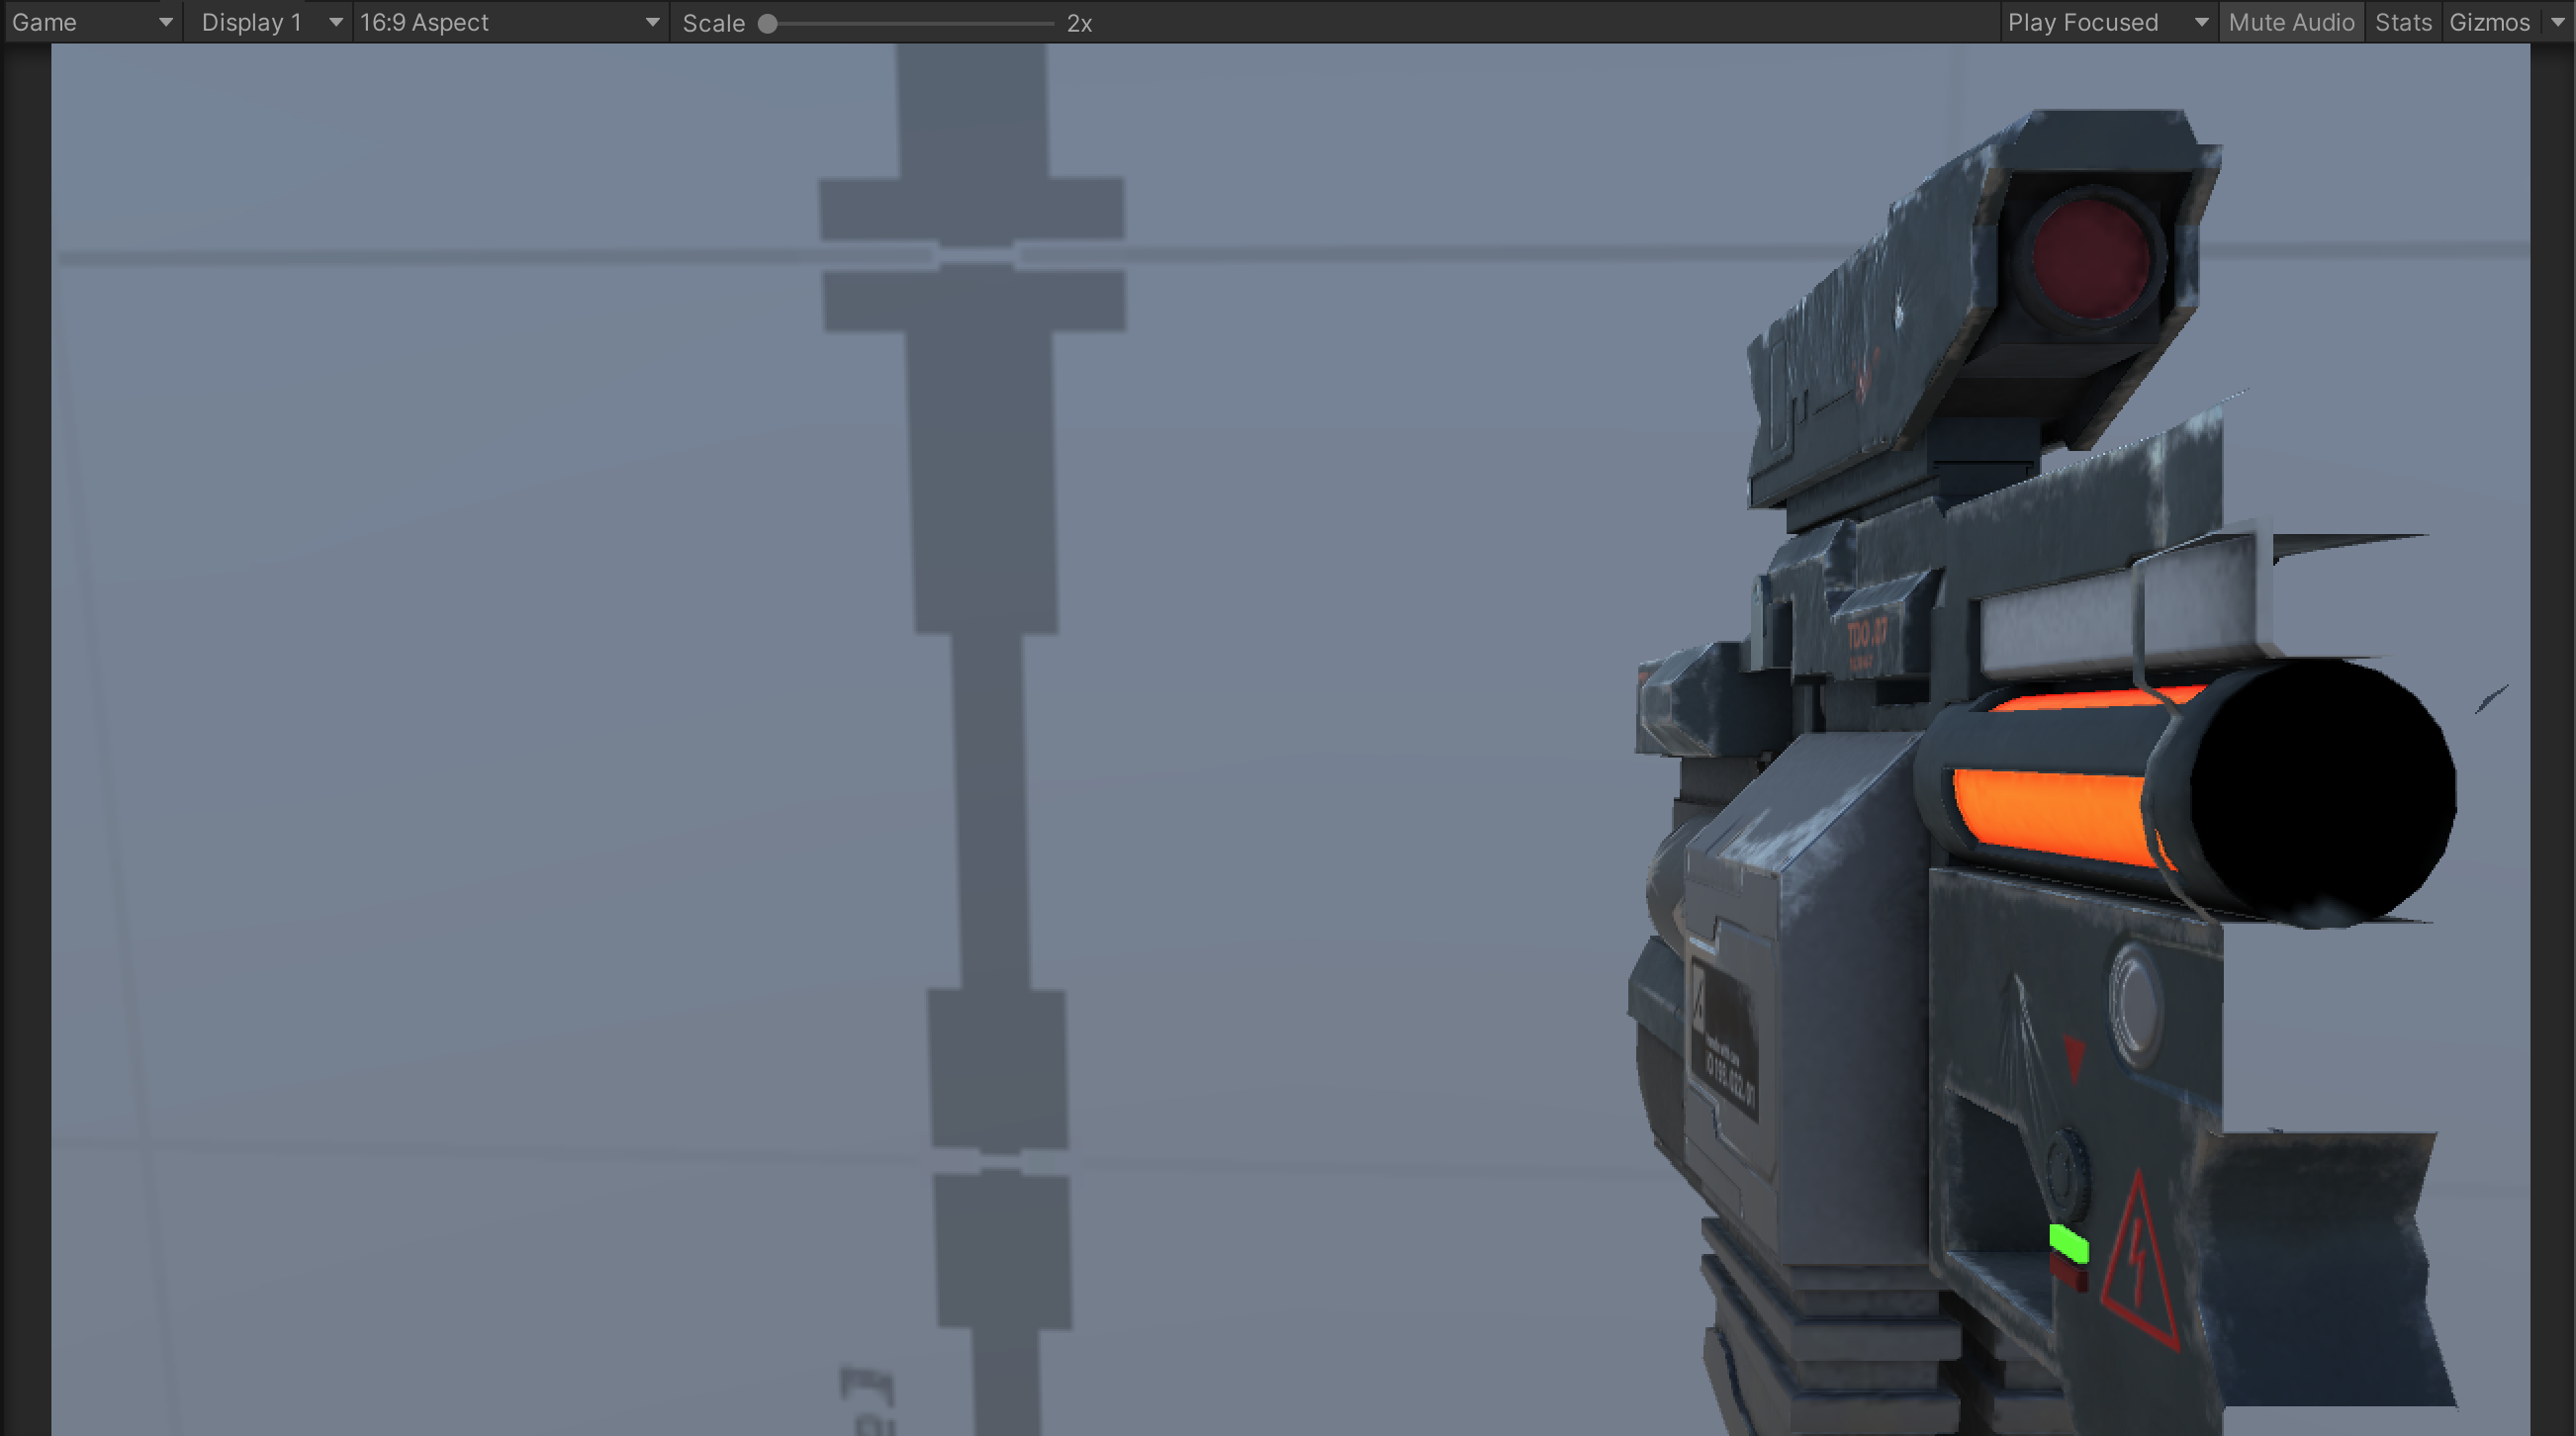Click the Scale slider handle
Viewport: 2576px width, 1436px height.
[767, 23]
